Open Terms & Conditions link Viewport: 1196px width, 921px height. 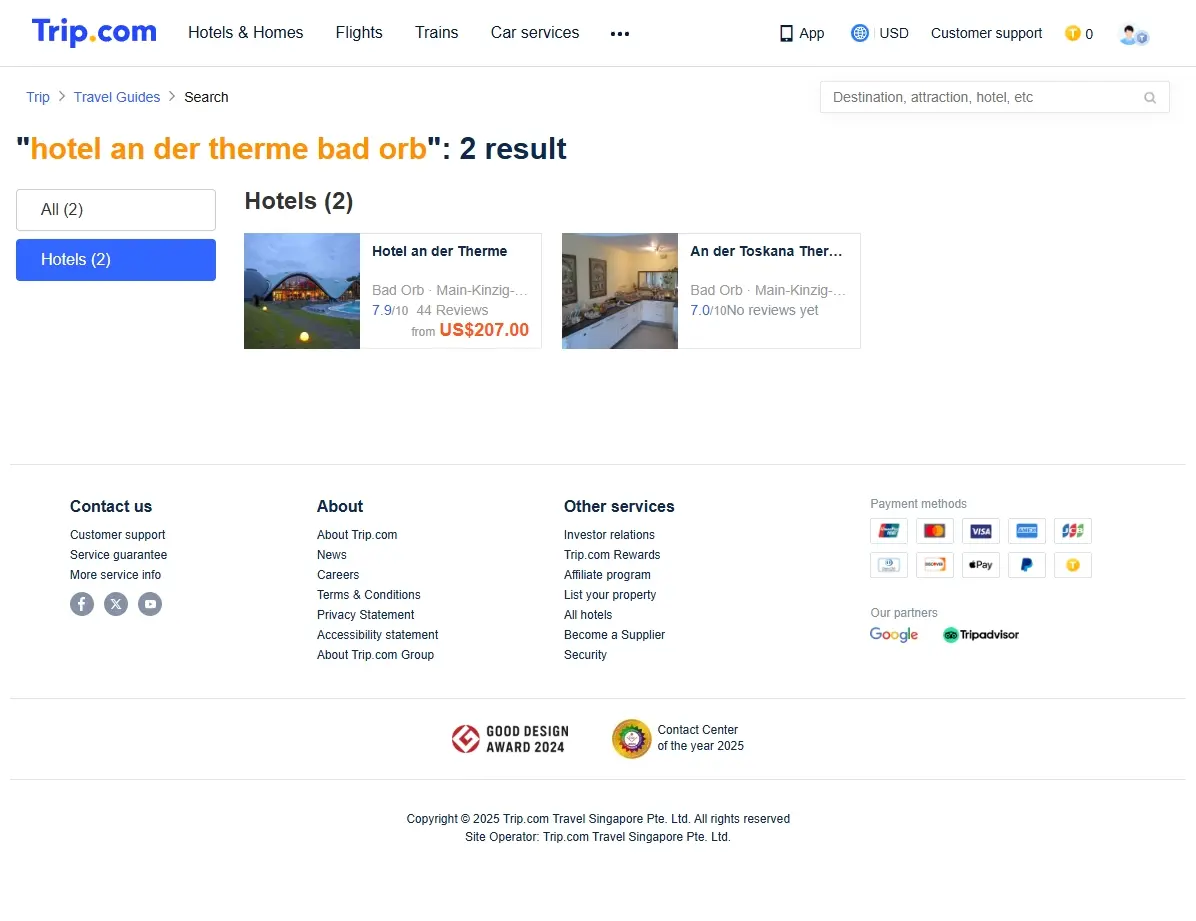[x=368, y=594]
